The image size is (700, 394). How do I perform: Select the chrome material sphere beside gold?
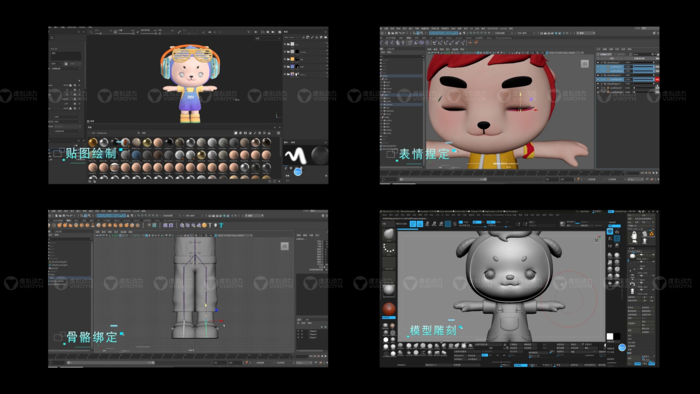coord(104,142)
